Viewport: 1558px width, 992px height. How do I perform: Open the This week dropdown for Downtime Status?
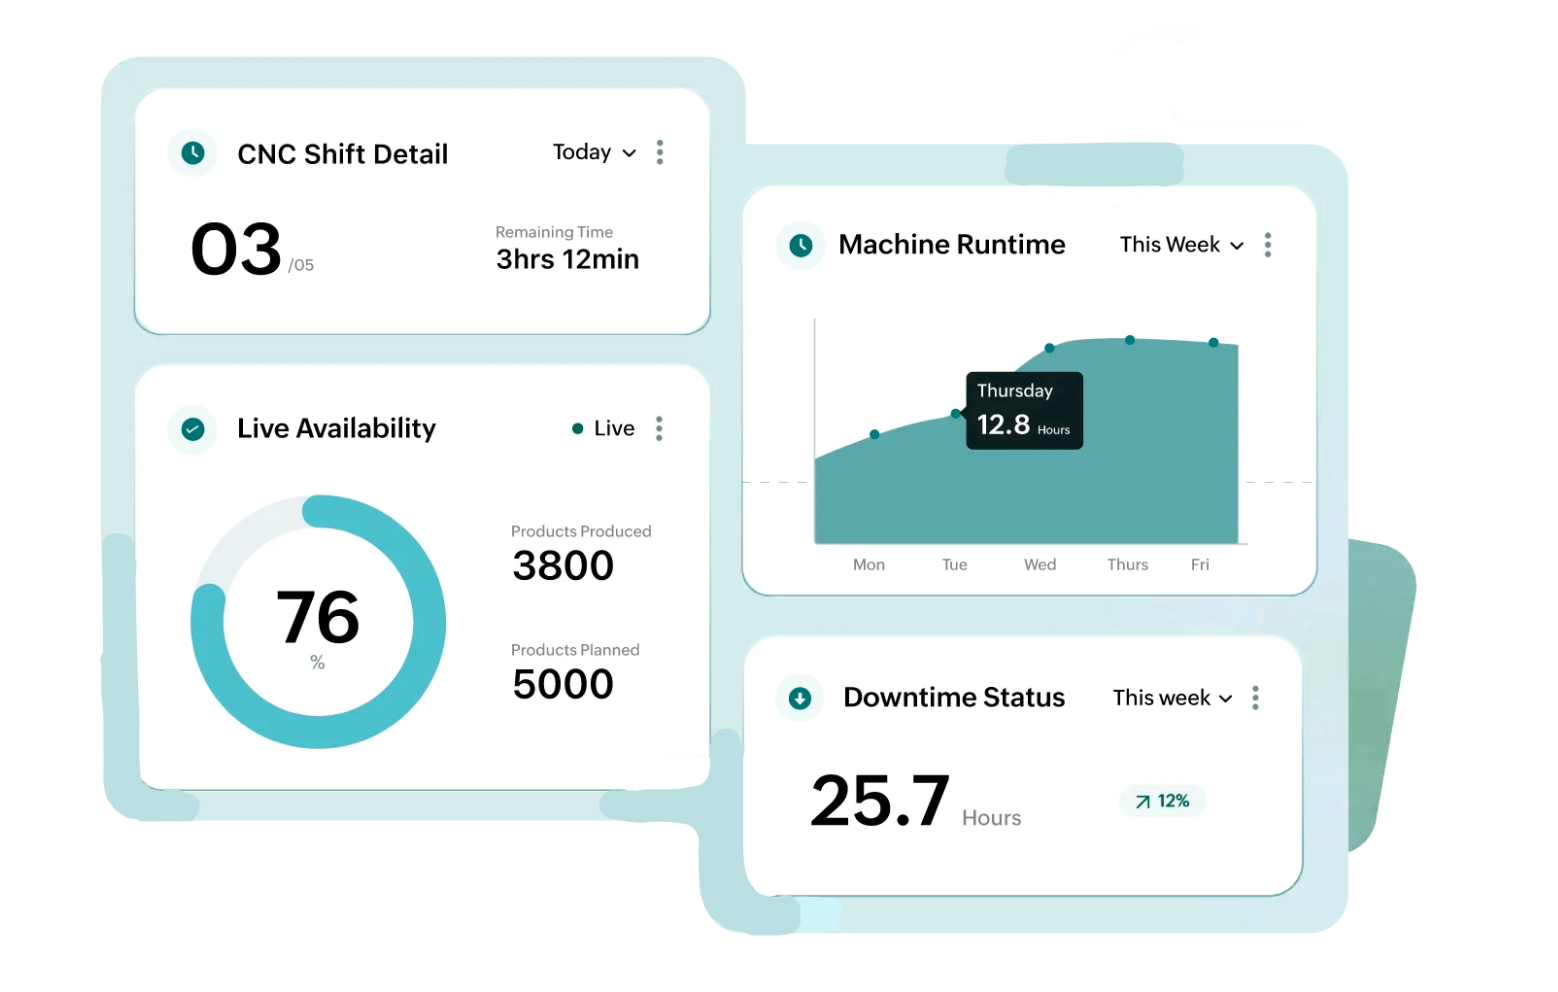(x=1173, y=698)
